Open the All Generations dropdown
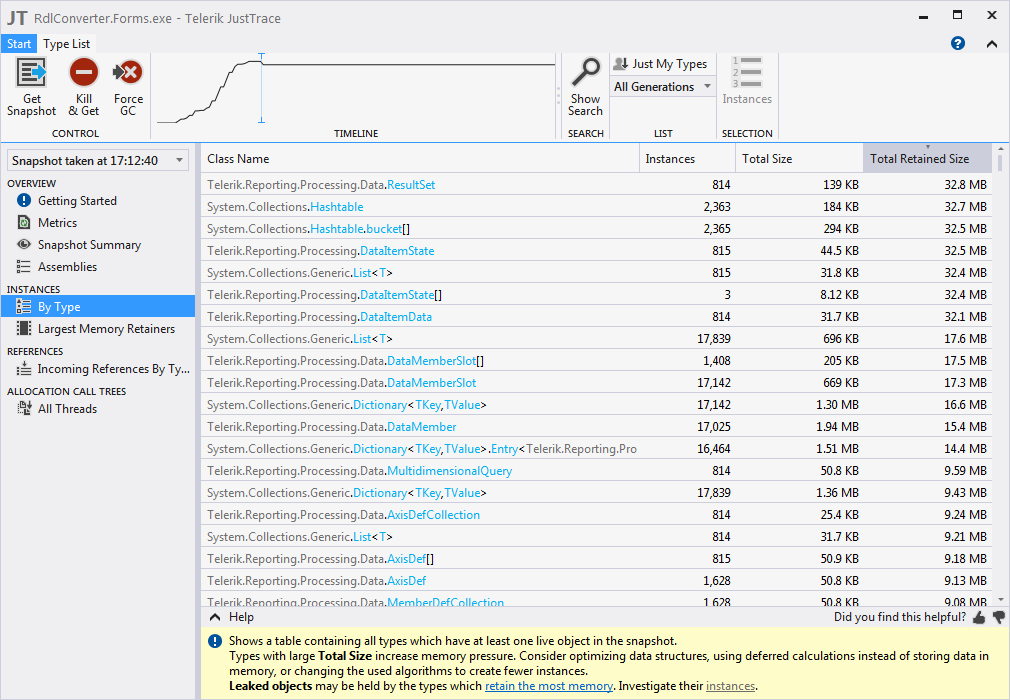 (663, 87)
